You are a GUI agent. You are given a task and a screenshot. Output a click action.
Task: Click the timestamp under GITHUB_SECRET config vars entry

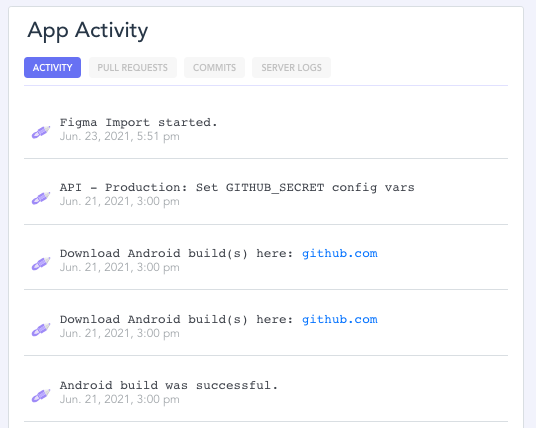[120, 201]
